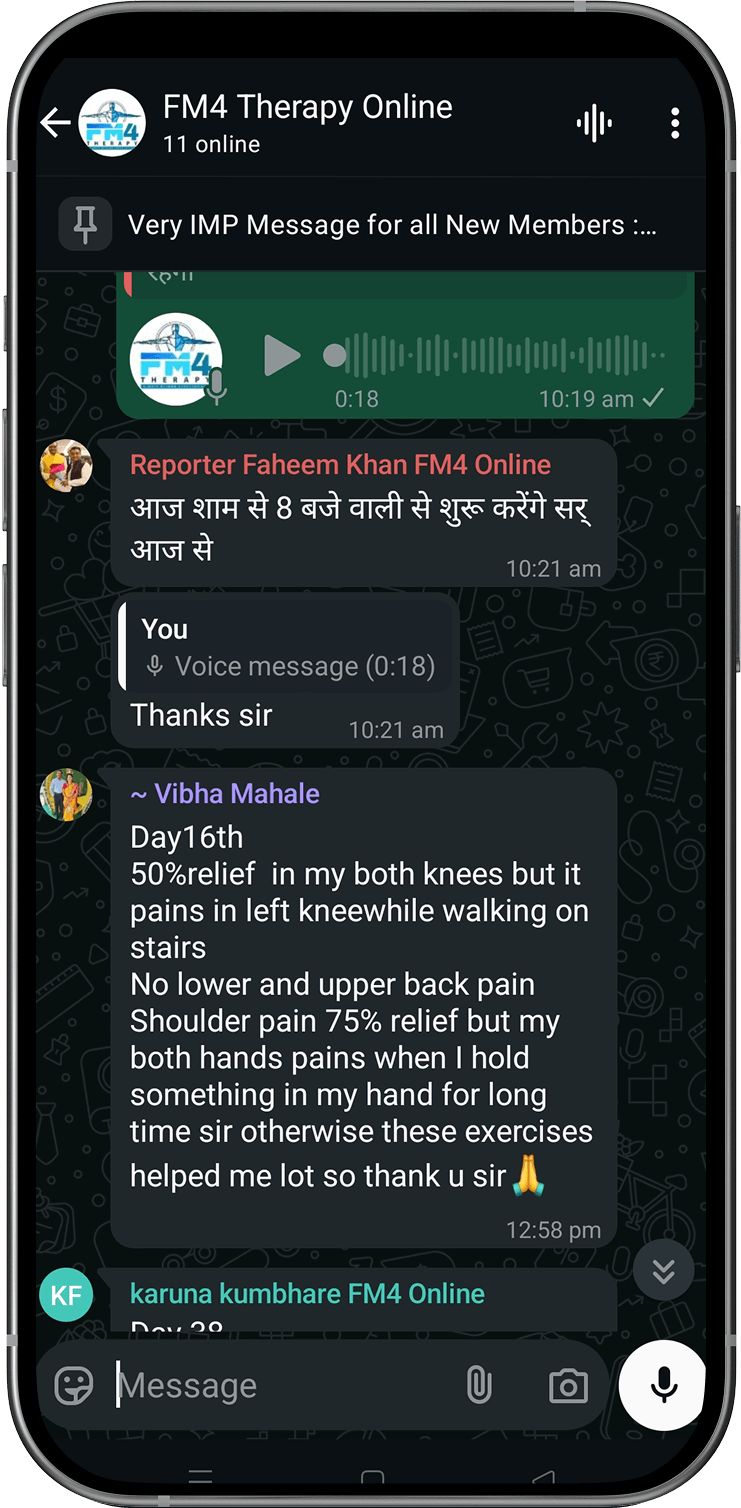Viewport: 741px width, 1508px height.
Task: Attach a file with the paperclip icon
Action: tap(479, 1385)
